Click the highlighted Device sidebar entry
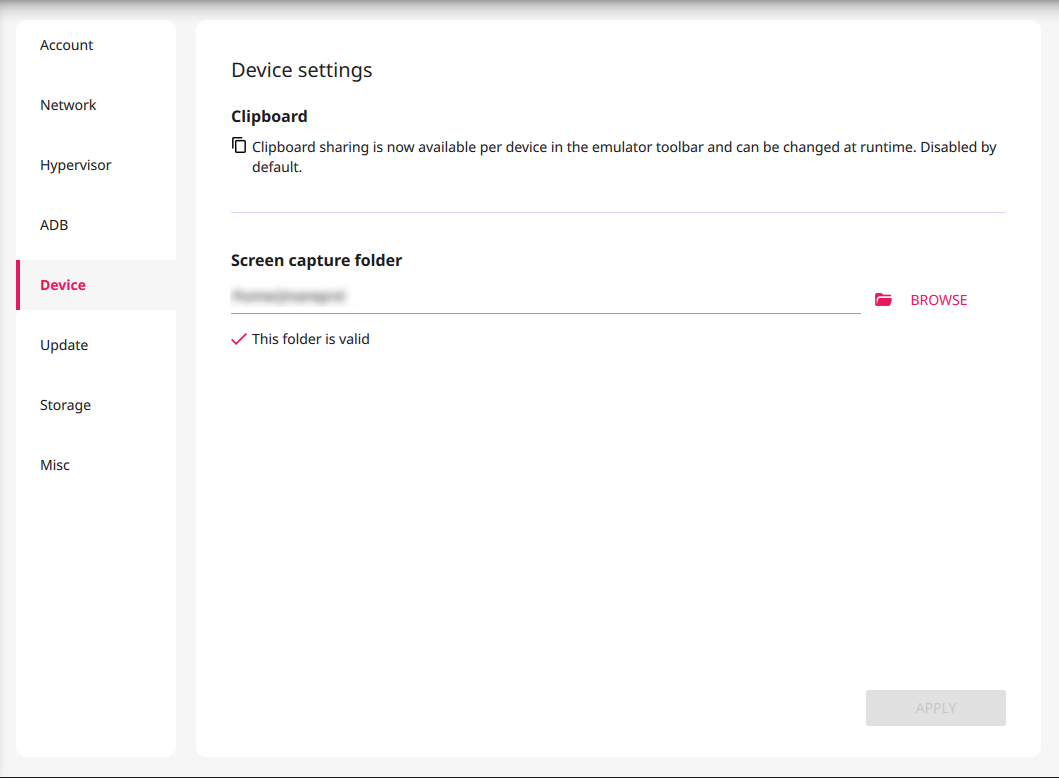The height and width of the screenshot is (778, 1059). coord(62,285)
